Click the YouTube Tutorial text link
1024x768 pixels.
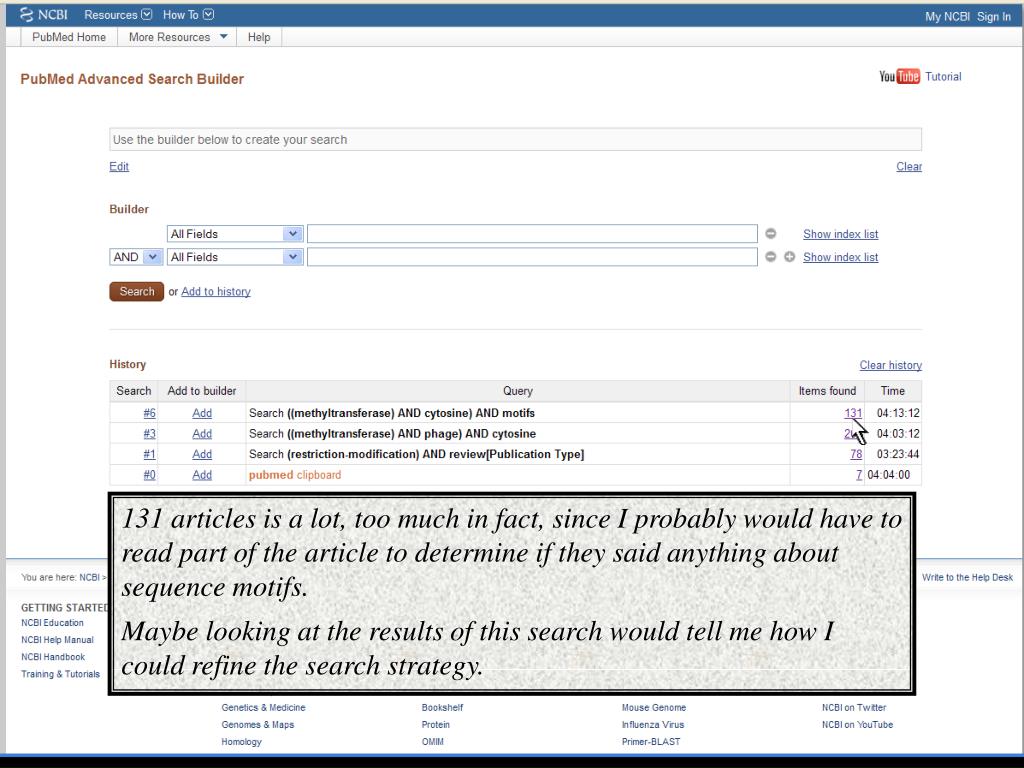coord(943,76)
